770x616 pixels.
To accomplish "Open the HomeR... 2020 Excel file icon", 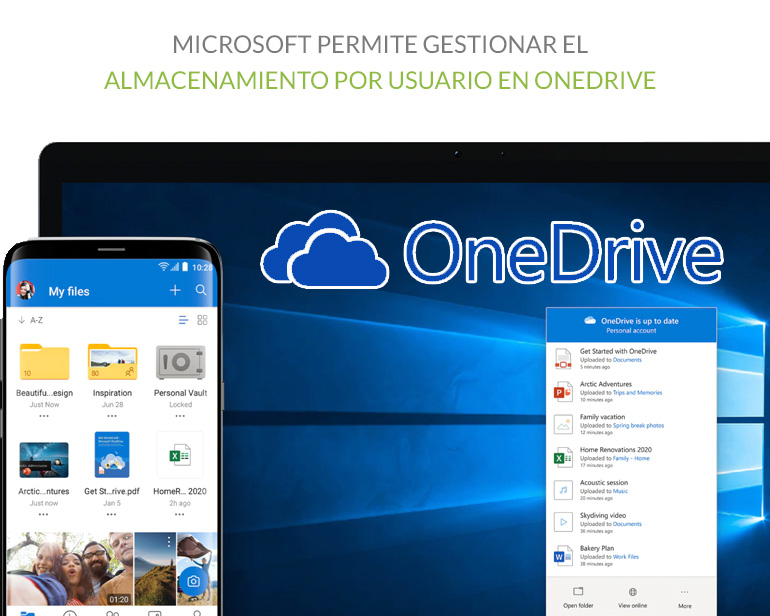I will pyautogui.click(x=180, y=455).
